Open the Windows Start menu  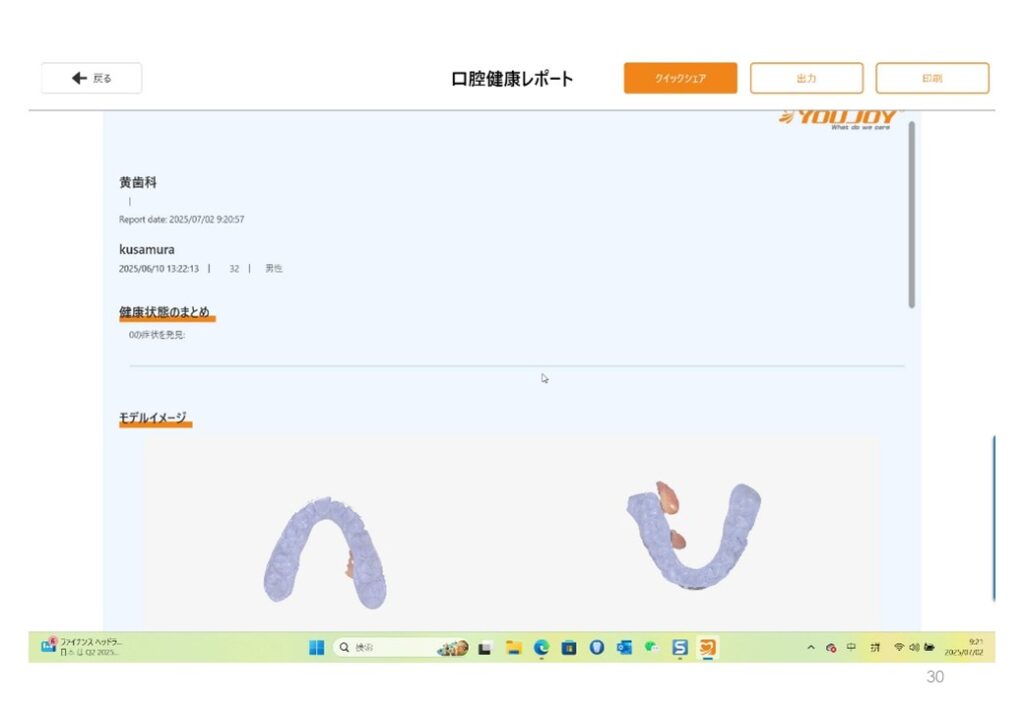pyautogui.click(x=316, y=648)
